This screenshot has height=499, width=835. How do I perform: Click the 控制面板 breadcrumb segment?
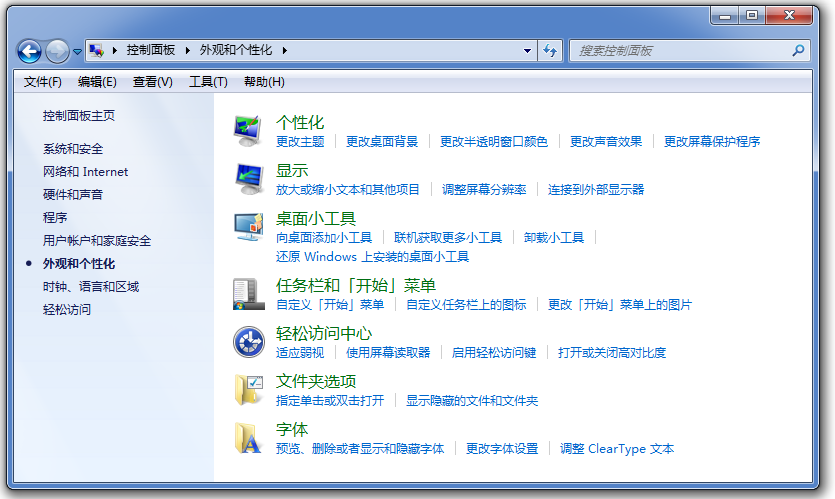pyautogui.click(x=151, y=50)
